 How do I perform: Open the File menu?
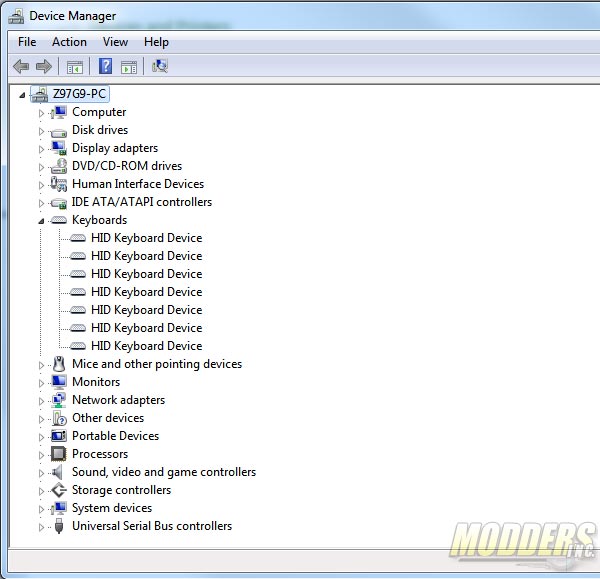tap(27, 42)
